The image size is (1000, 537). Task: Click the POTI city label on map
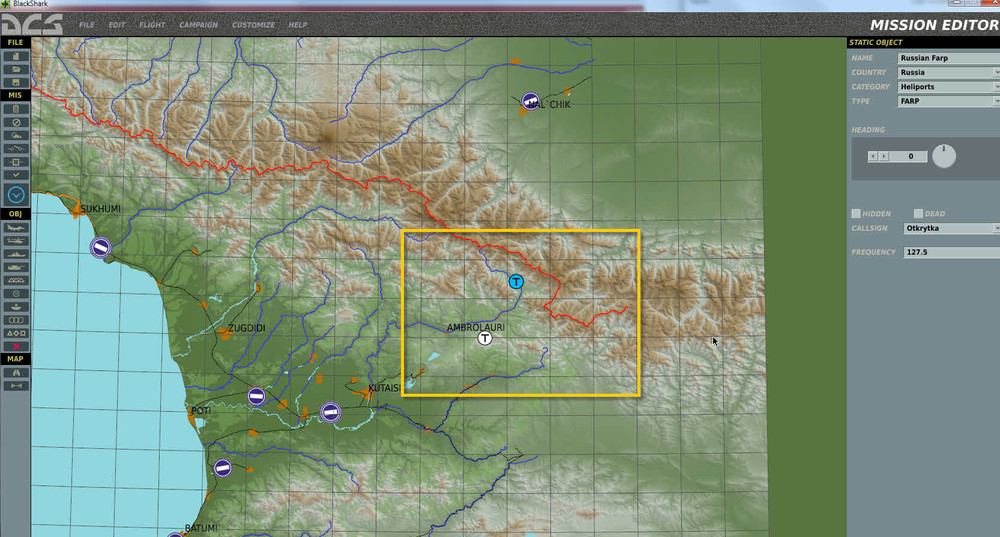pyautogui.click(x=202, y=411)
